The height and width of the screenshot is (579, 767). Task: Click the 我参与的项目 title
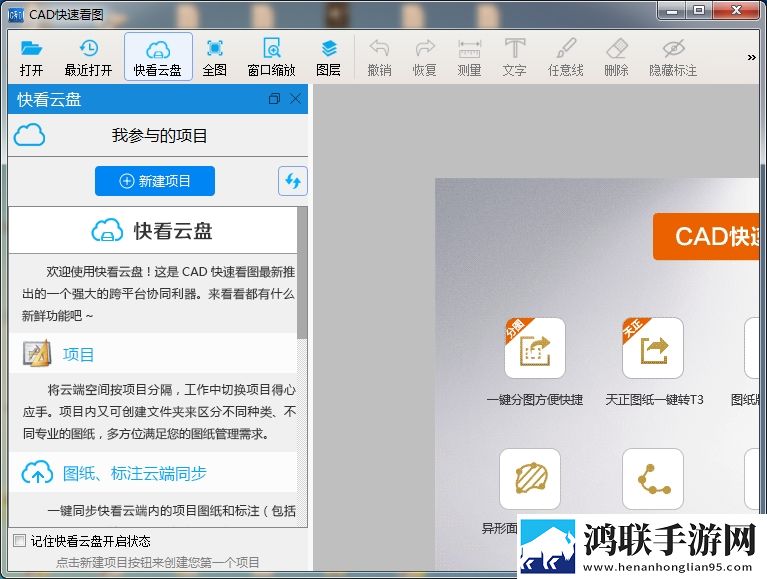(x=159, y=135)
